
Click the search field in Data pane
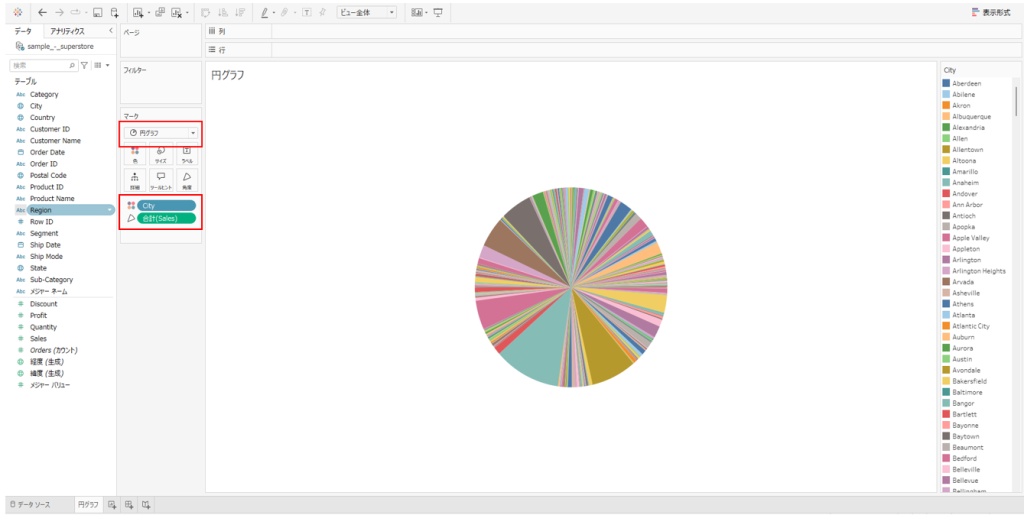click(x=40, y=65)
